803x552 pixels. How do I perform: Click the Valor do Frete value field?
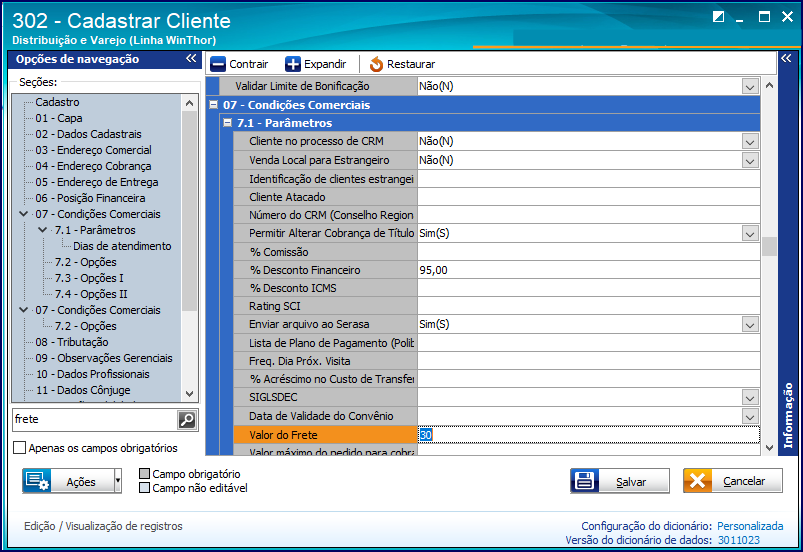point(588,435)
